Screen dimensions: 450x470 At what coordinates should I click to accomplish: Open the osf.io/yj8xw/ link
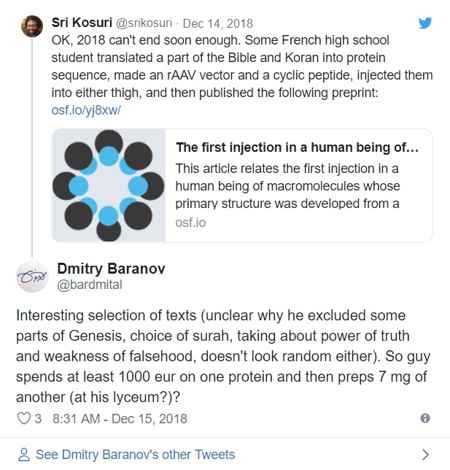click(86, 110)
